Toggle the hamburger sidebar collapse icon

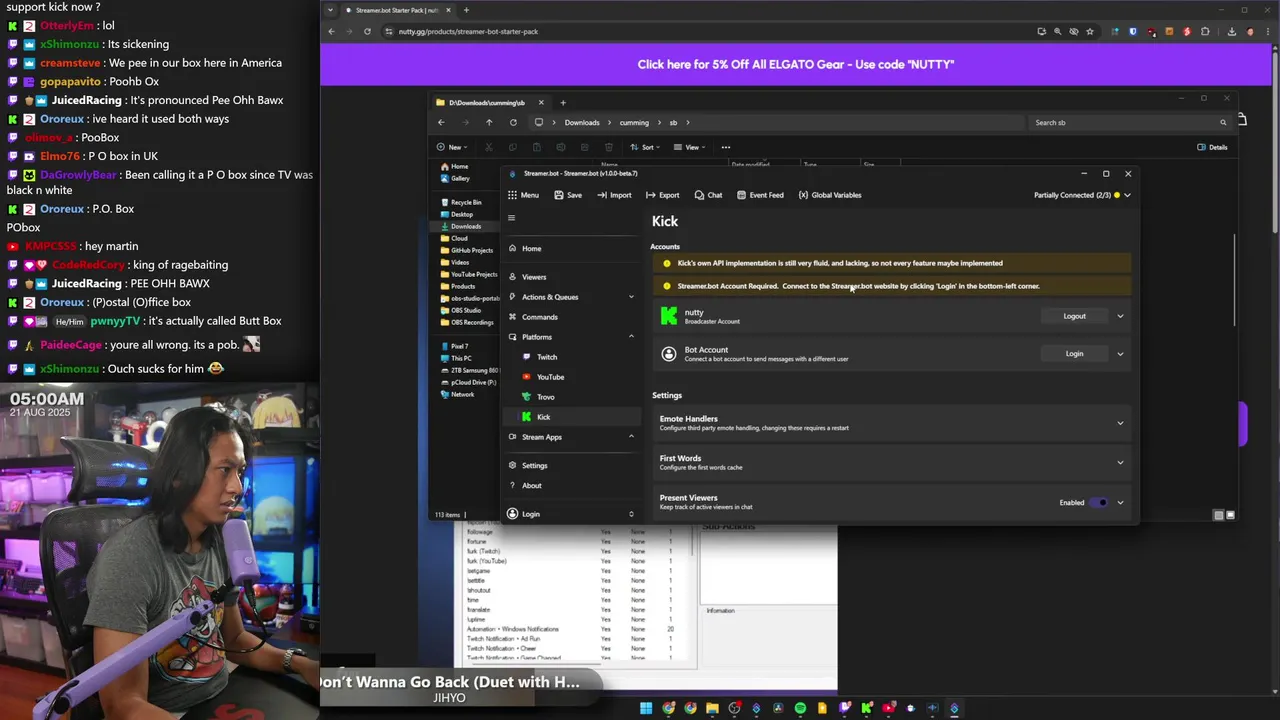tap(511, 218)
